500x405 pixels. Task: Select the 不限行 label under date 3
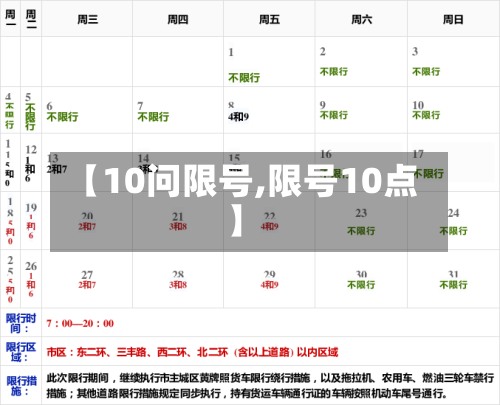[426, 71]
